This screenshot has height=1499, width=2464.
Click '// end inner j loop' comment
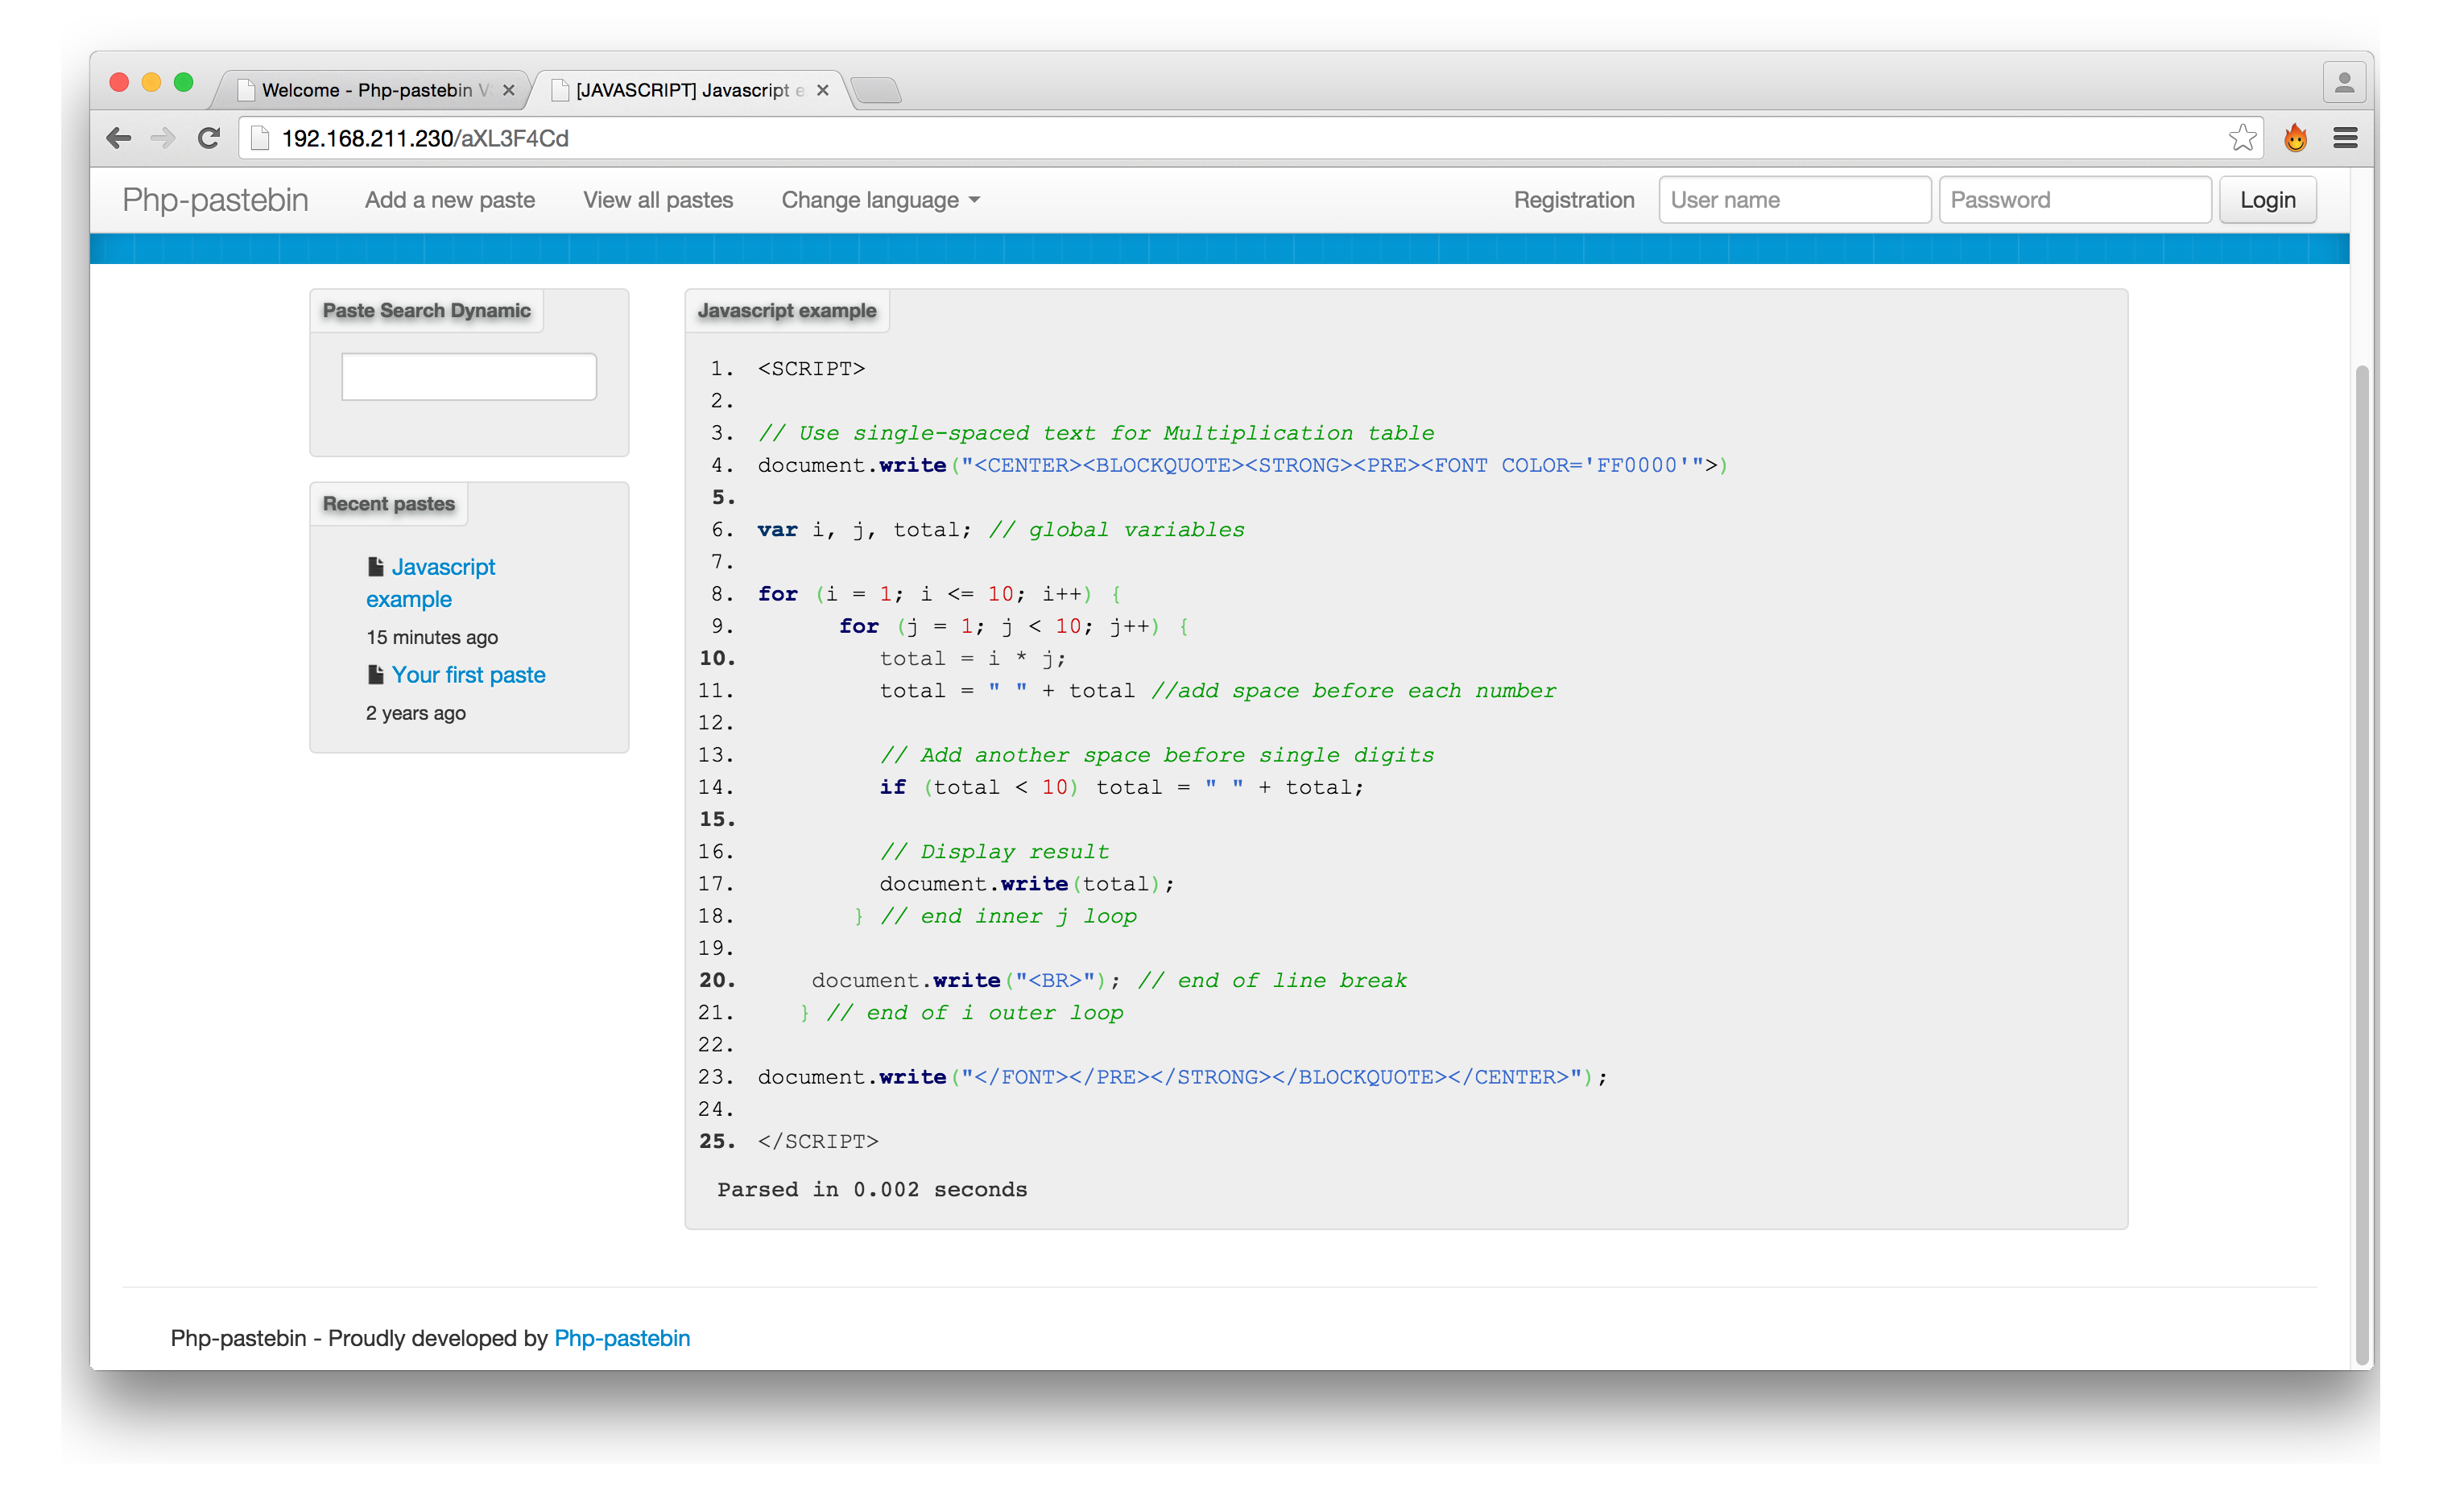click(x=1009, y=916)
